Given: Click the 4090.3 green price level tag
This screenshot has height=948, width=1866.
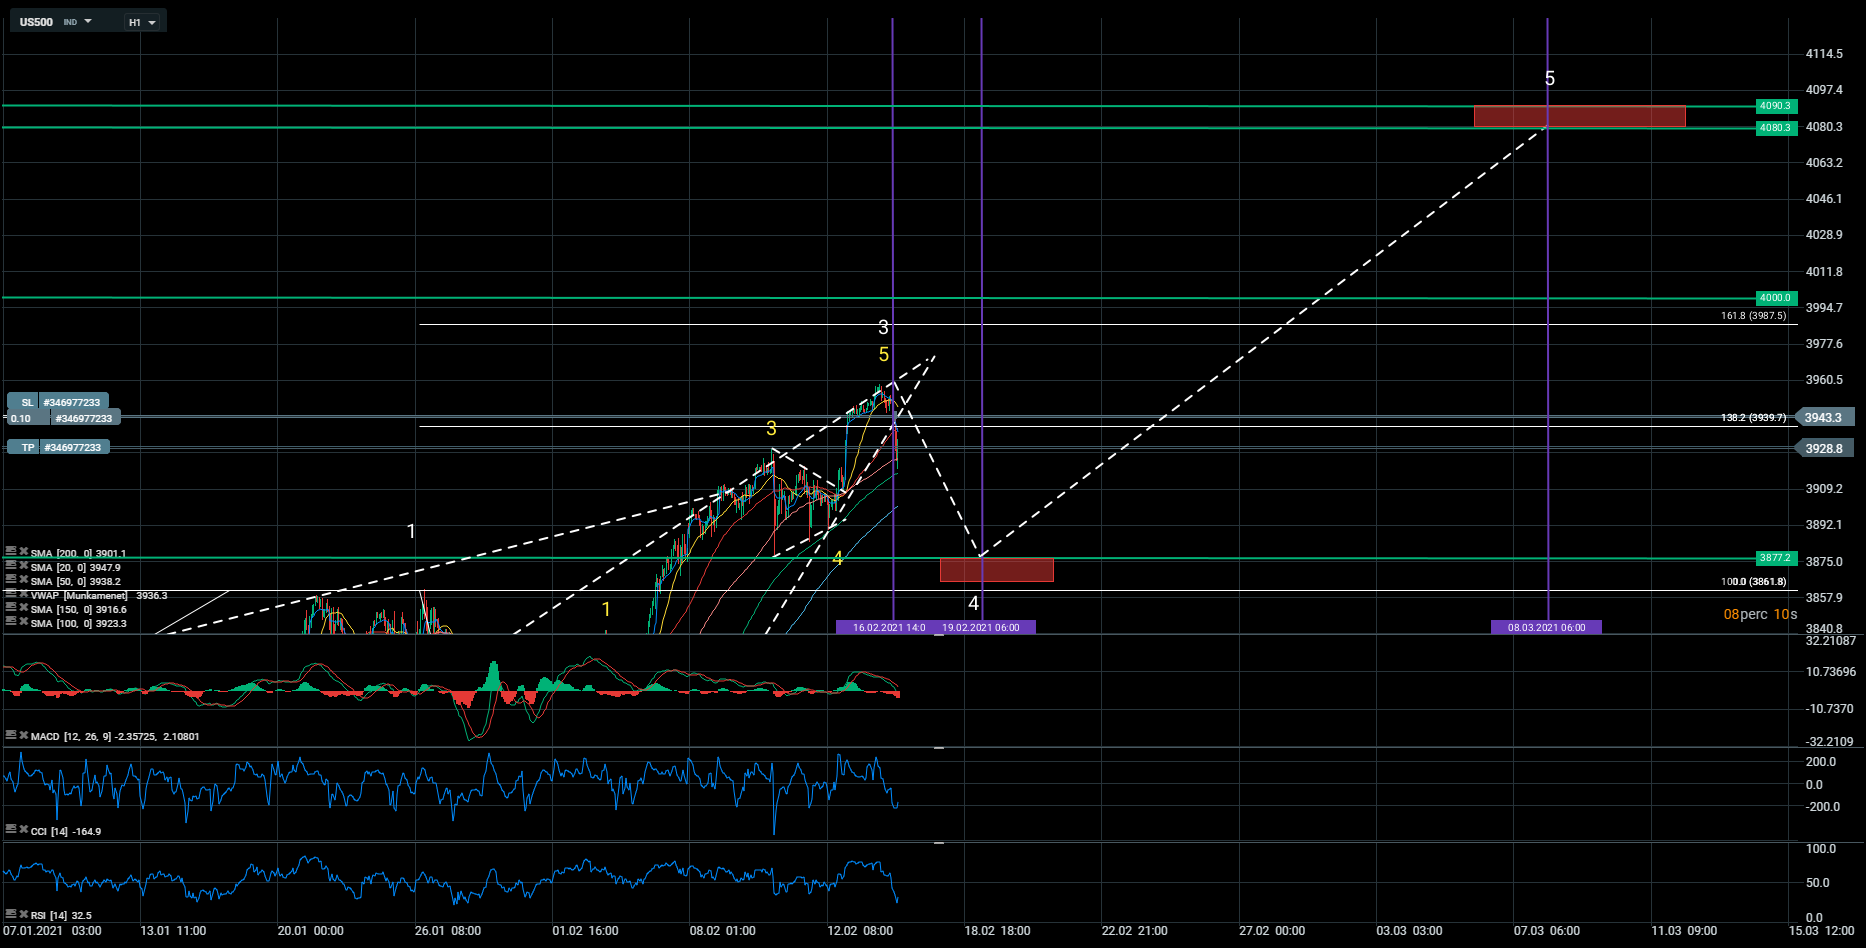Looking at the screenshot, I should 1775,106.
